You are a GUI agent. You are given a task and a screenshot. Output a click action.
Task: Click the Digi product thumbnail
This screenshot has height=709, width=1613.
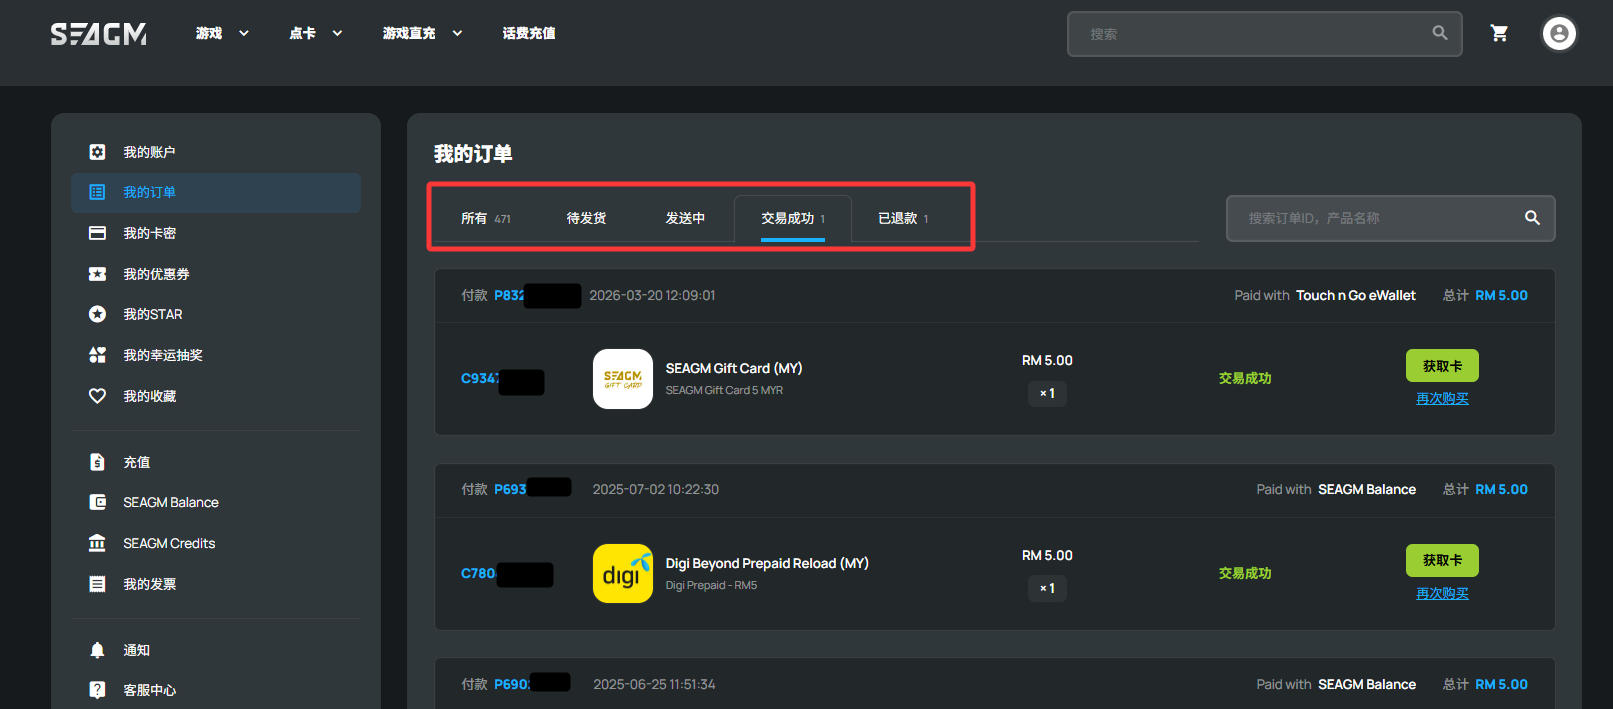pyautogui.click(x=623, y=574)
